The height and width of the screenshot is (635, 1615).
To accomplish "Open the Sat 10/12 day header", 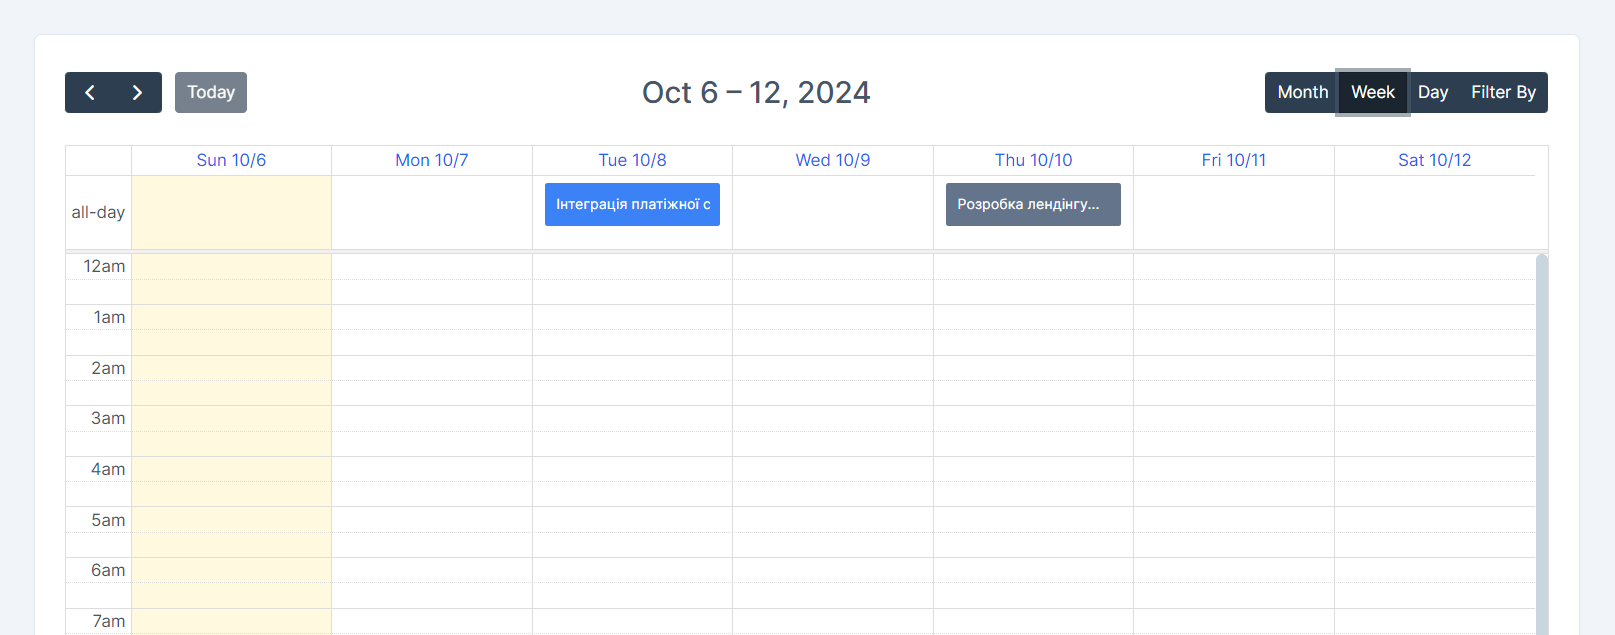I will (1434, 160).
